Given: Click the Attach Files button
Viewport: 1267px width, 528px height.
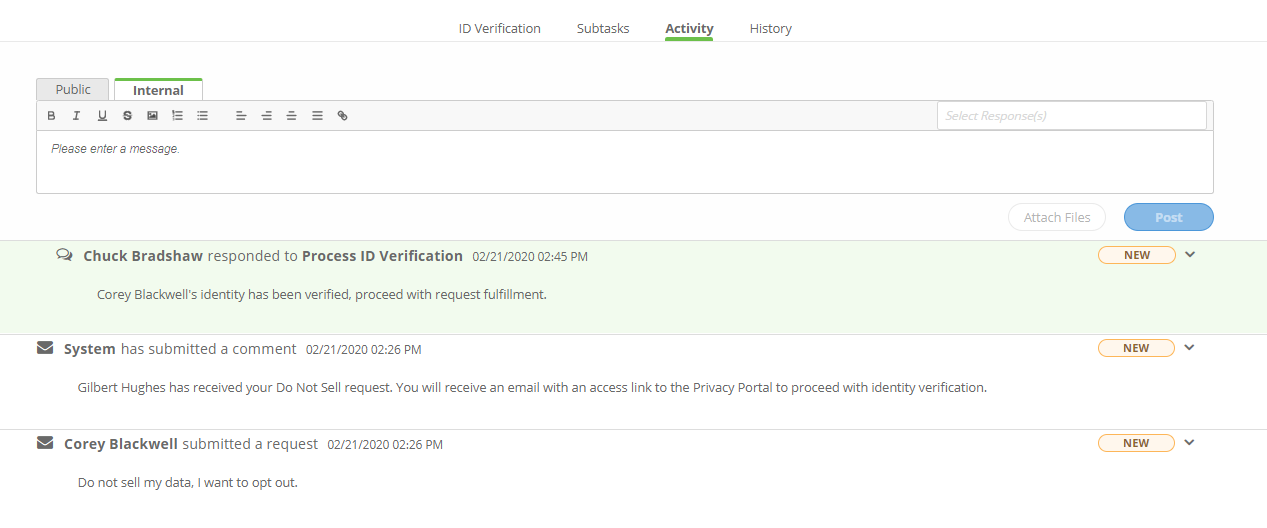Looking at the screenshot, I should coord(1057,217).
